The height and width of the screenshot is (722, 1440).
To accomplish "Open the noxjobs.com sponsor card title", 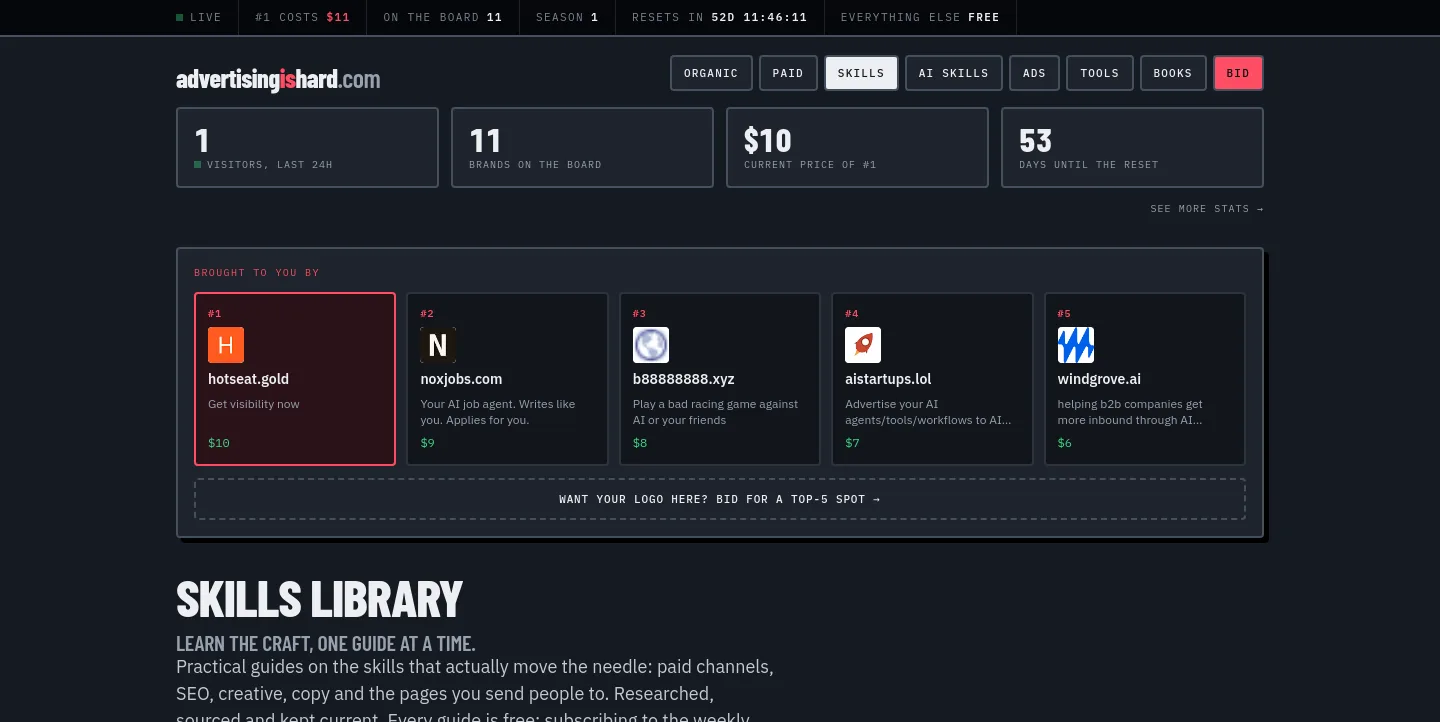I will [461, 379].
